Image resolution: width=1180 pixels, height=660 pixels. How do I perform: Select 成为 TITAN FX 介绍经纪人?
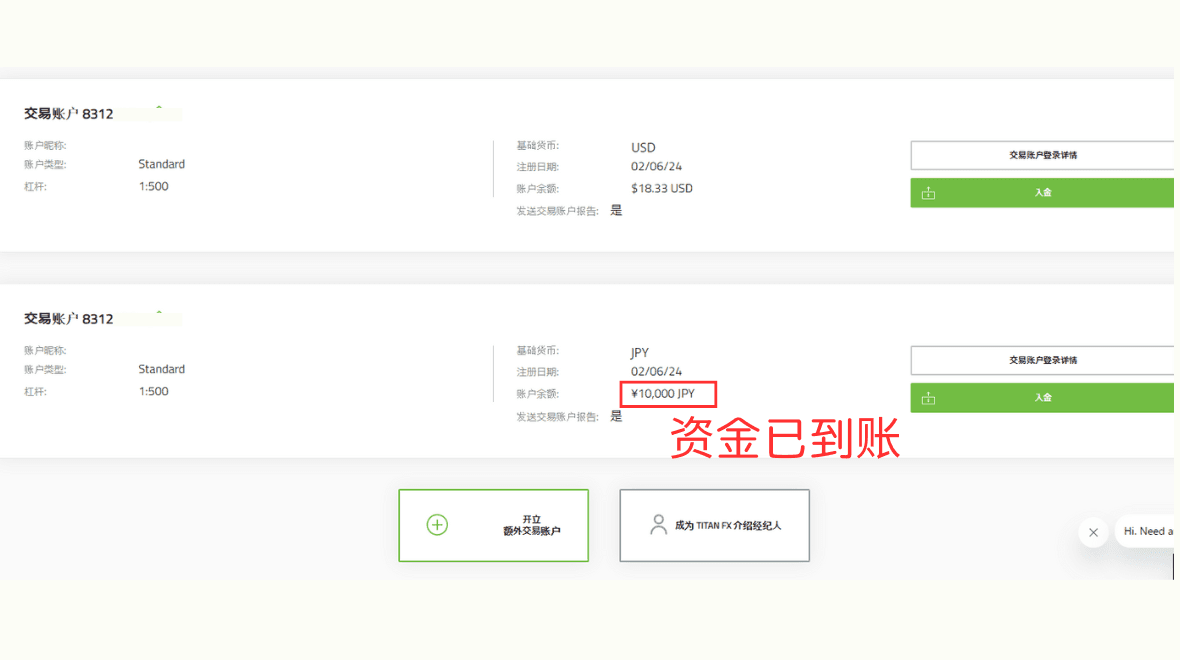pyautogui.click(x=714, y=525)
